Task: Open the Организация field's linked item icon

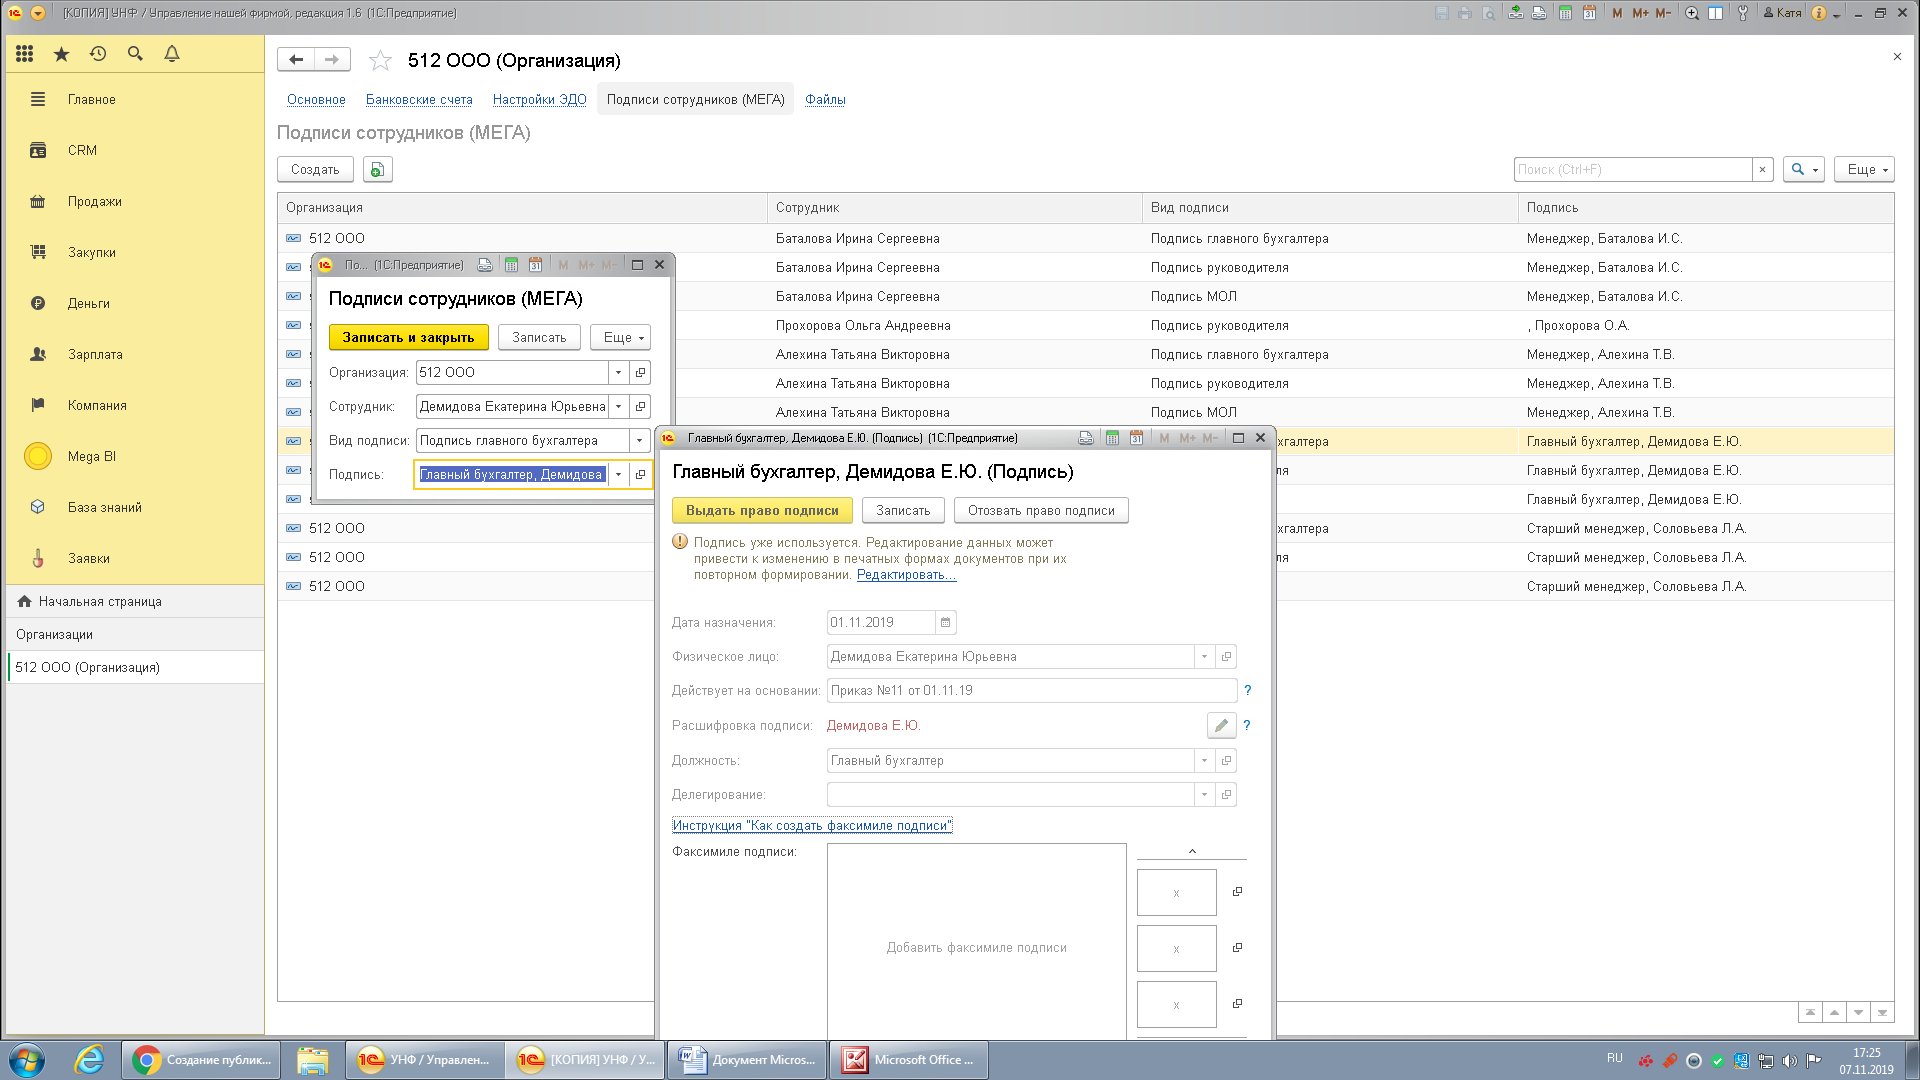Action: coord(640,372)
